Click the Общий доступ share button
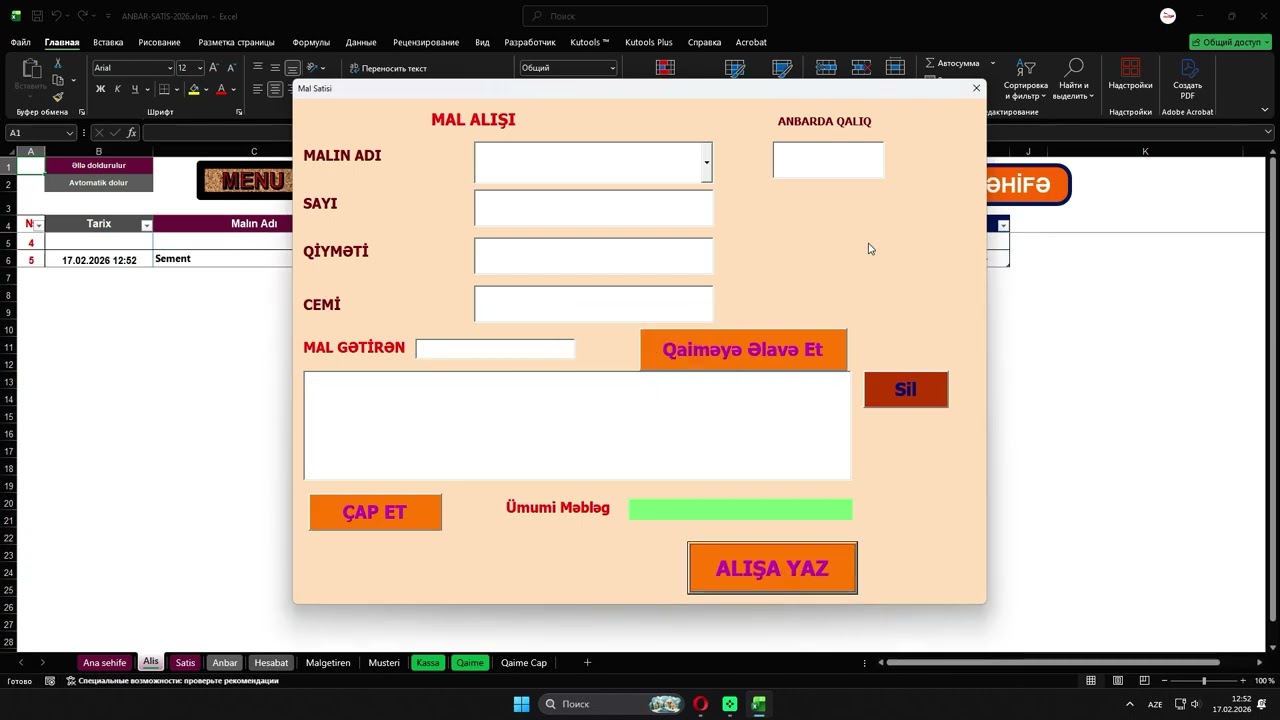This screenshot has width=1280, height=720. tap(1230, 42)
